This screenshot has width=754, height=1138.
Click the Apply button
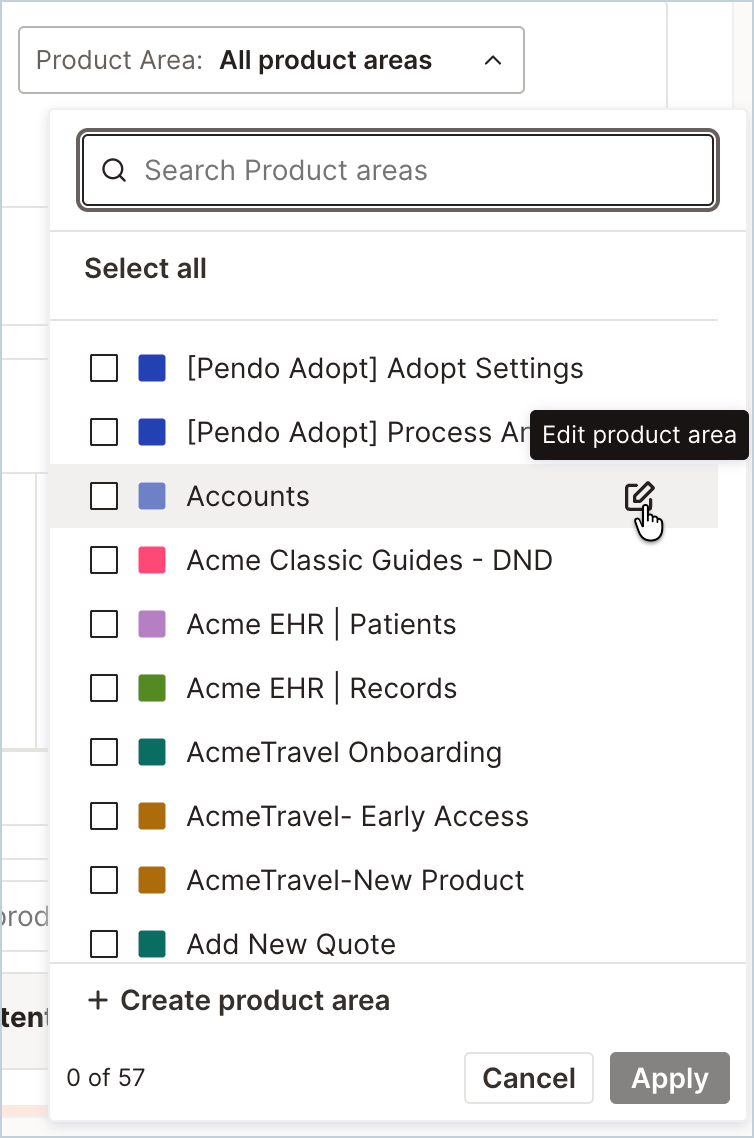coord(670,1078)
